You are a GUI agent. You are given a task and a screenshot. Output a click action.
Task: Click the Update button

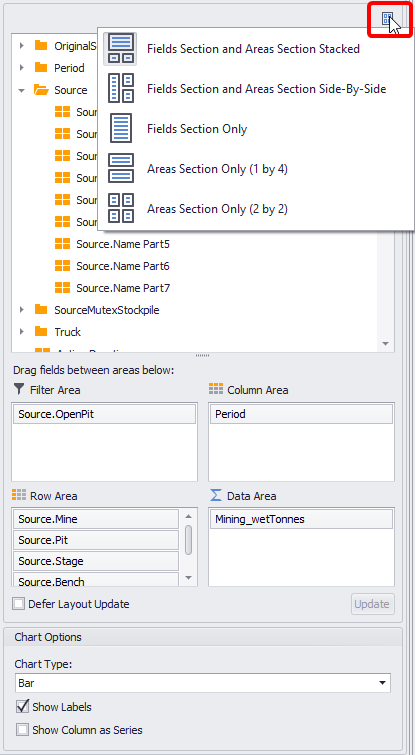tap(373, 604)
